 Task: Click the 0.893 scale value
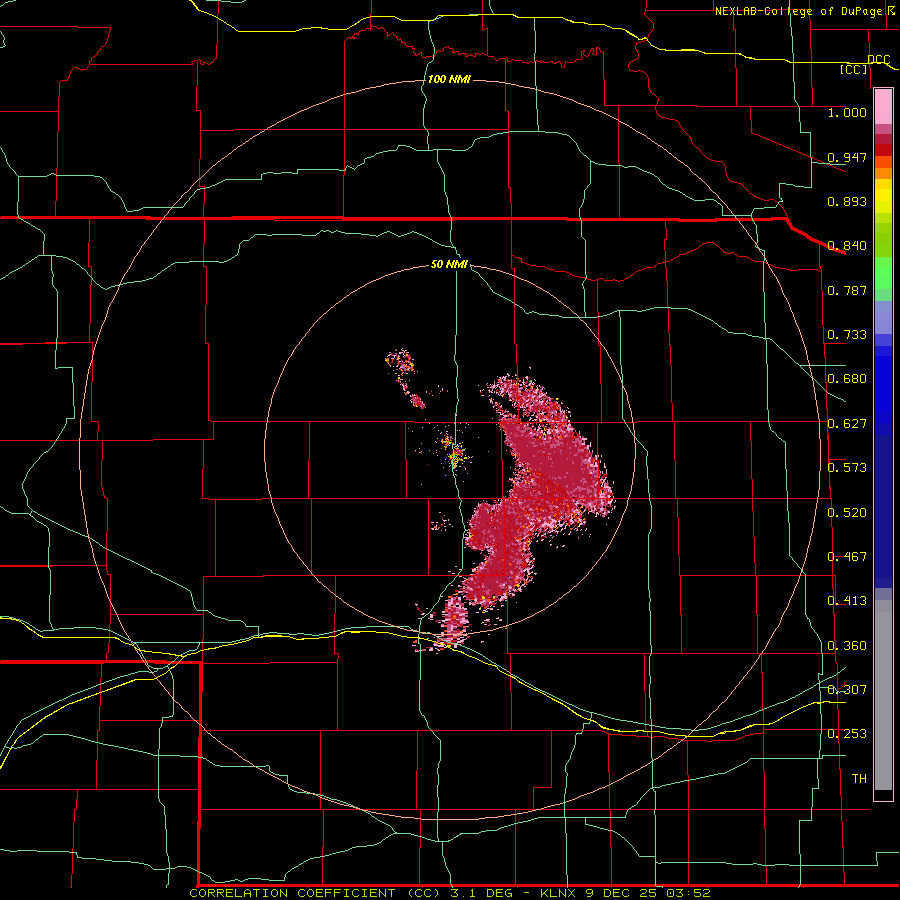847,201
